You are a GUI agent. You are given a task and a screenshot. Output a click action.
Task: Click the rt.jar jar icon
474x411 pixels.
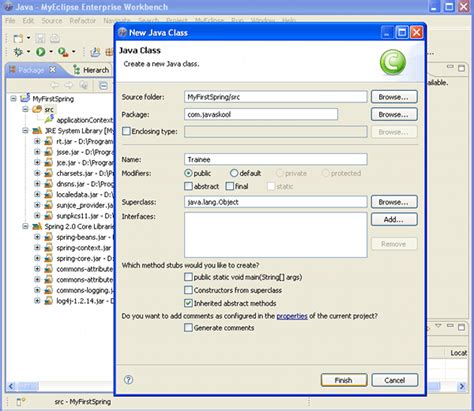click(x=49, y=141)
